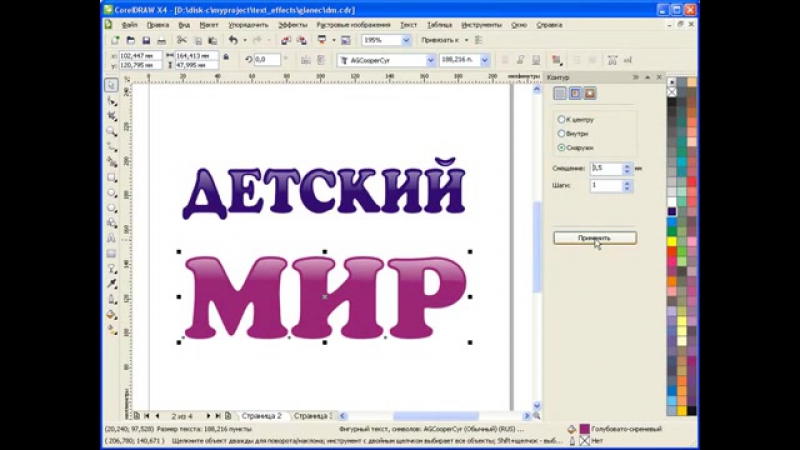The height and width of the screenshot is (450, 800).
Task: Click the 'Смещение' offset input field
Action: tap(605, 169)
